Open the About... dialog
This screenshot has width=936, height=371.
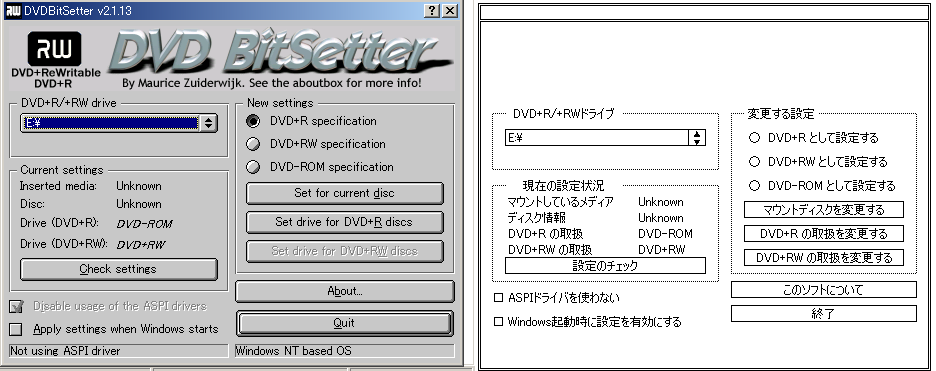click(344, 292)
